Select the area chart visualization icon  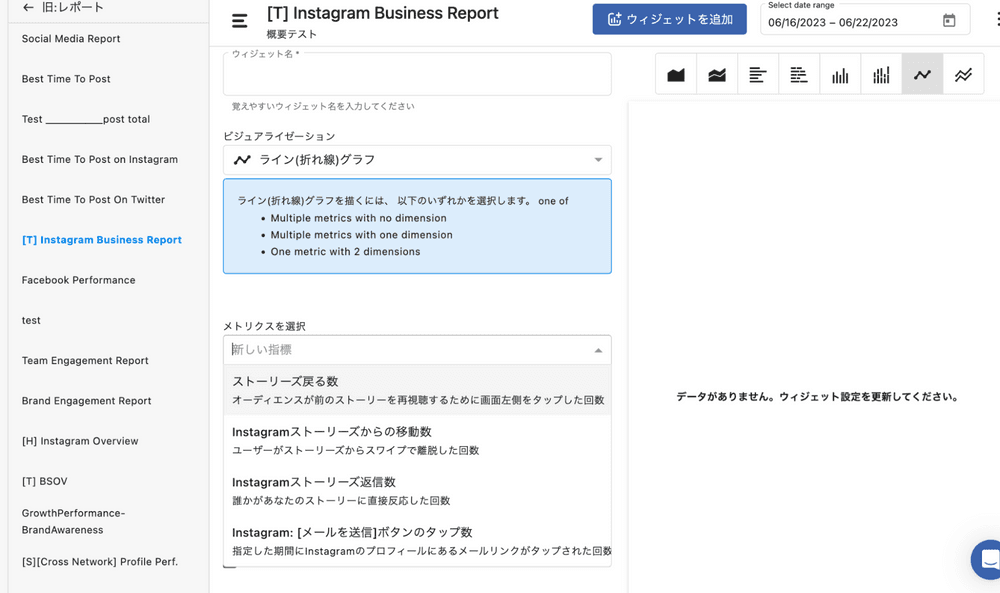(676, 75)
